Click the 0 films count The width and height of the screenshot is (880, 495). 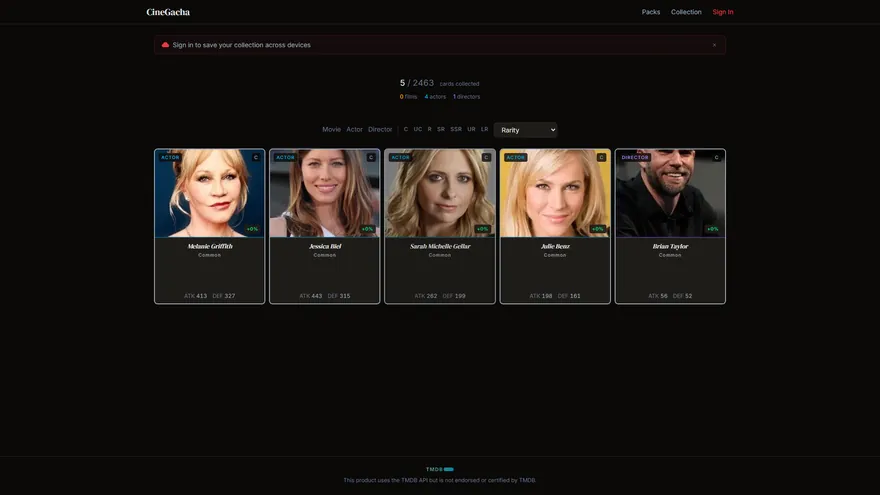[x=408, y=97]
